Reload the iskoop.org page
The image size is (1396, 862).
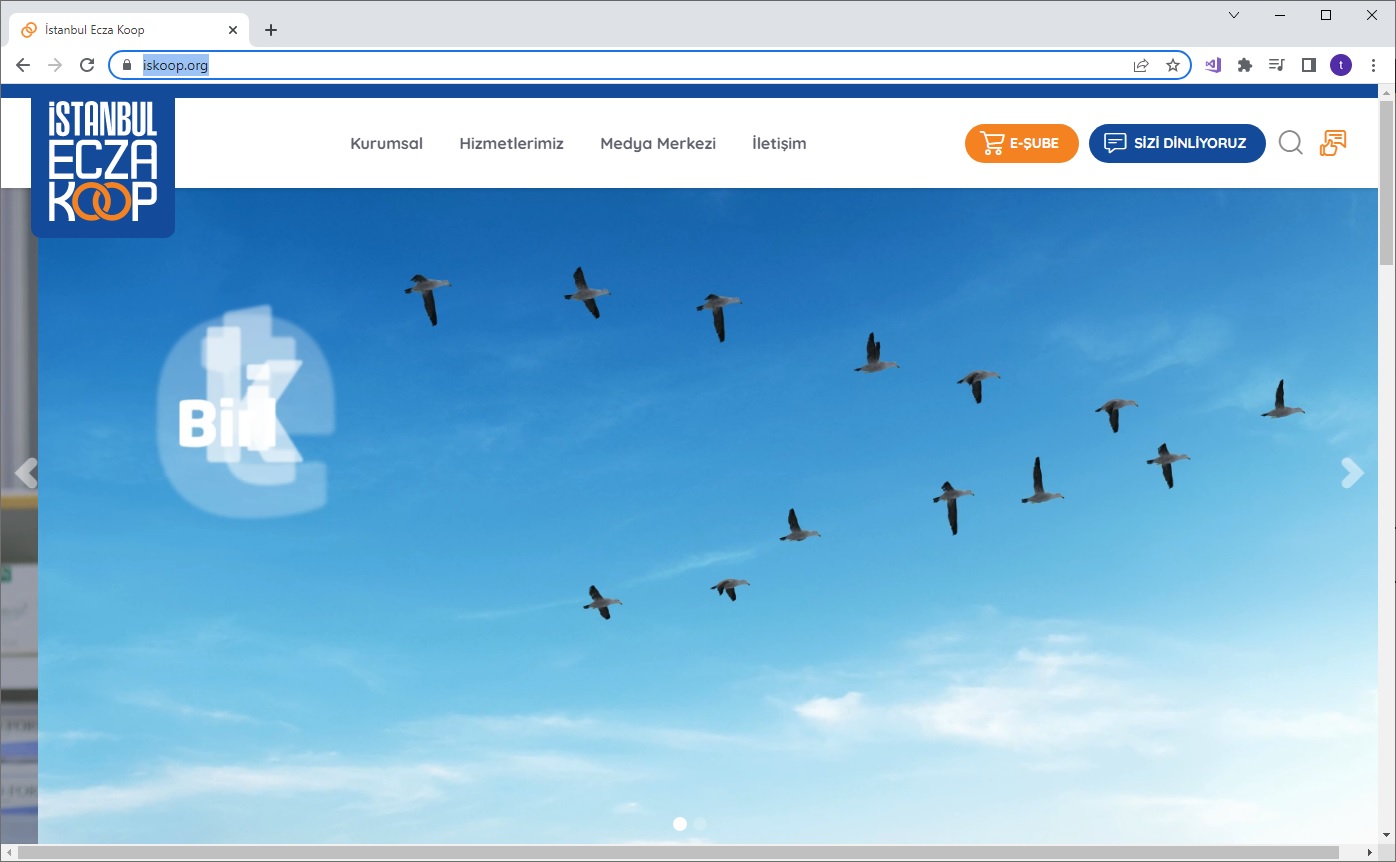[x=87, y=65]
